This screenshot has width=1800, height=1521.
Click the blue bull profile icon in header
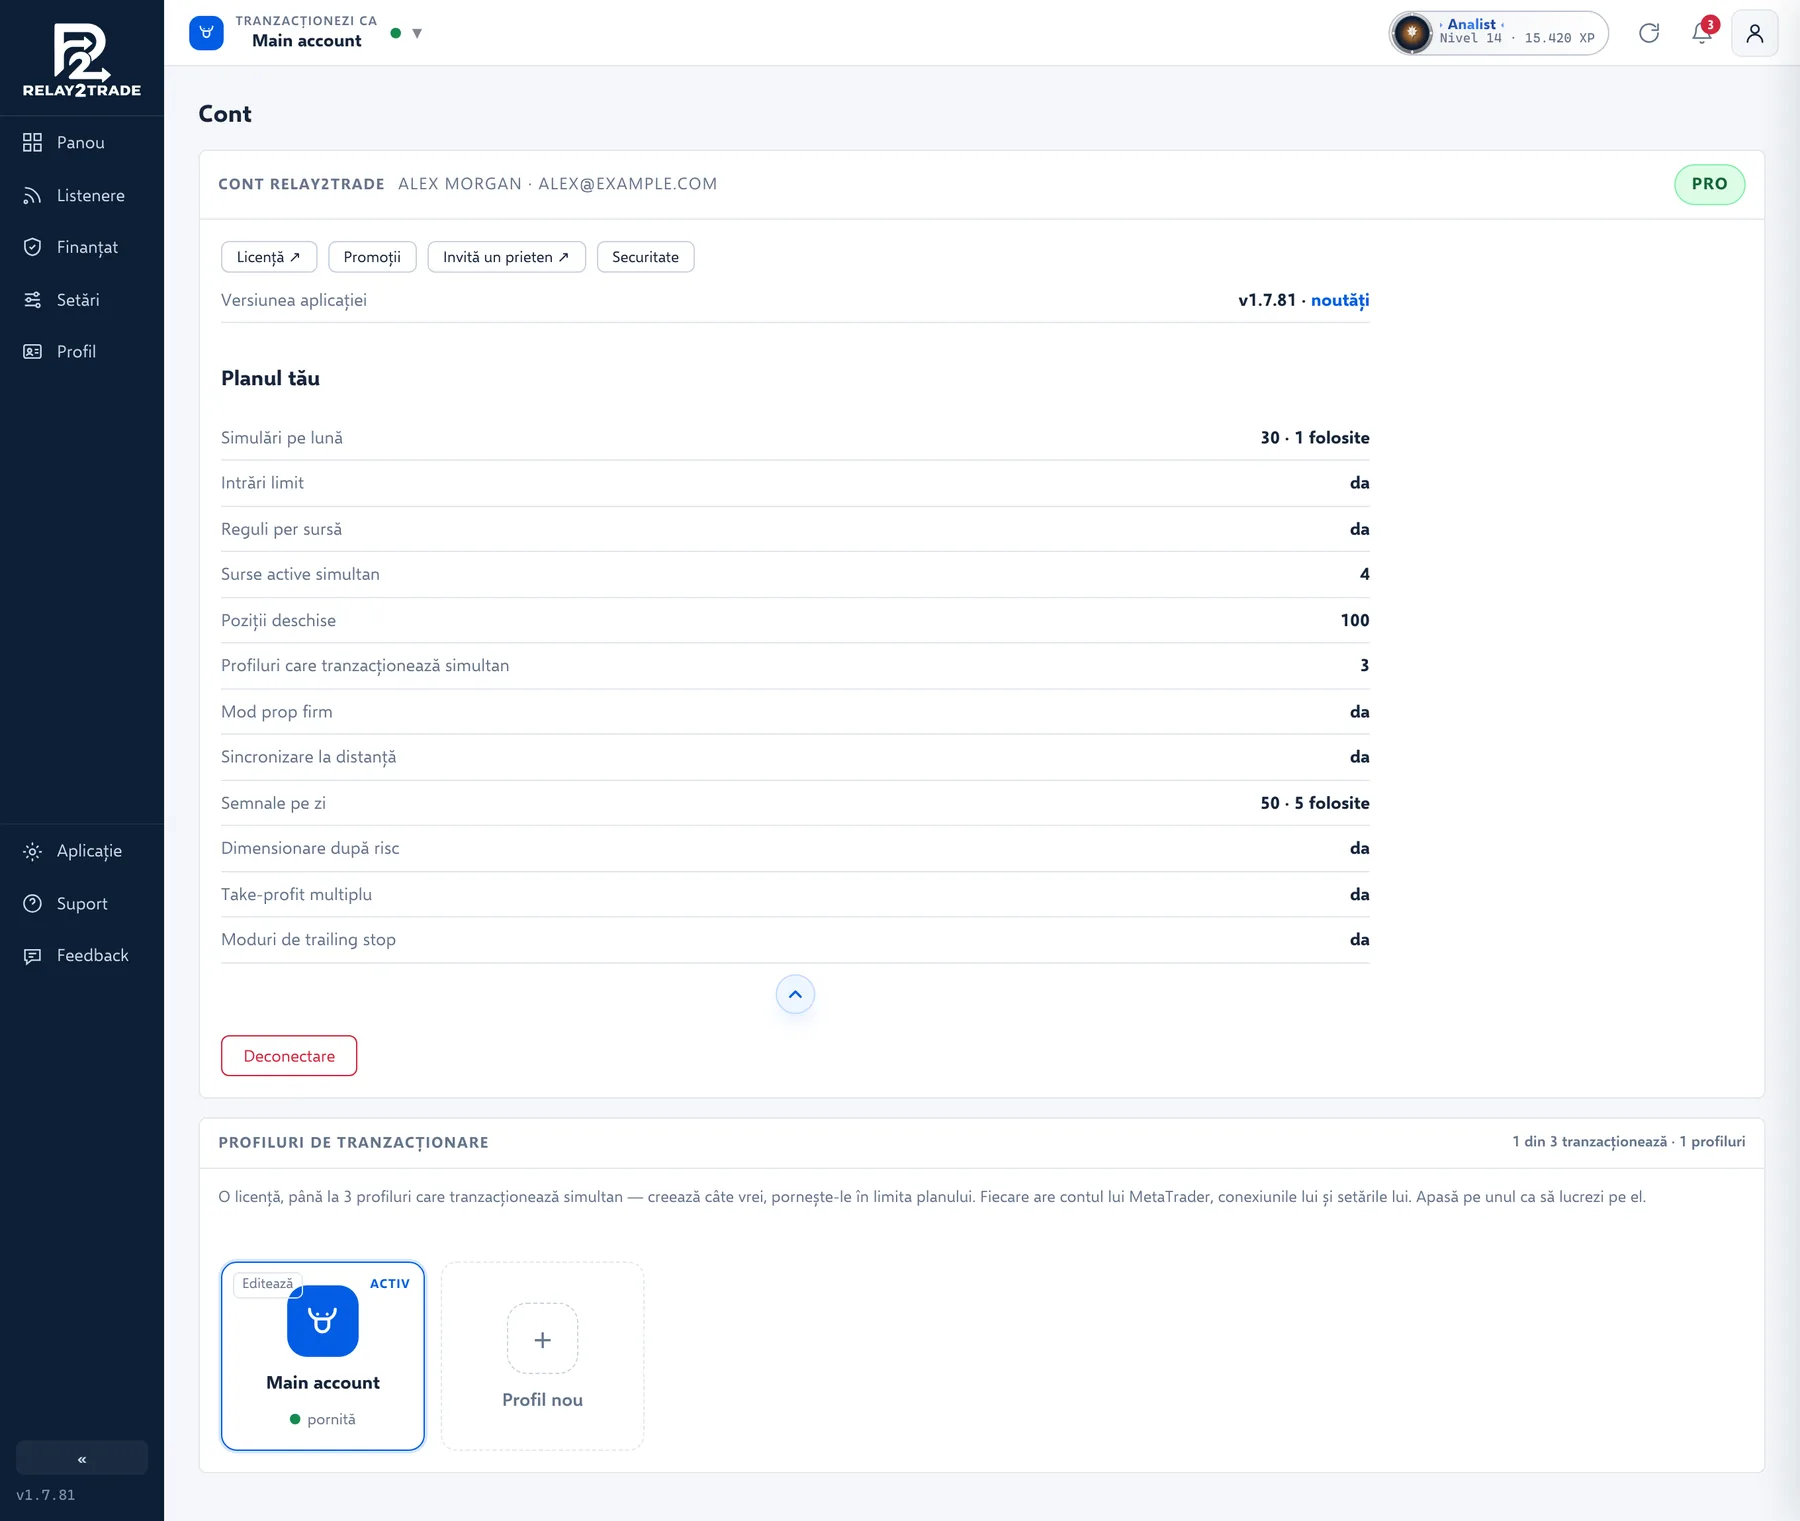coord(206,33)
